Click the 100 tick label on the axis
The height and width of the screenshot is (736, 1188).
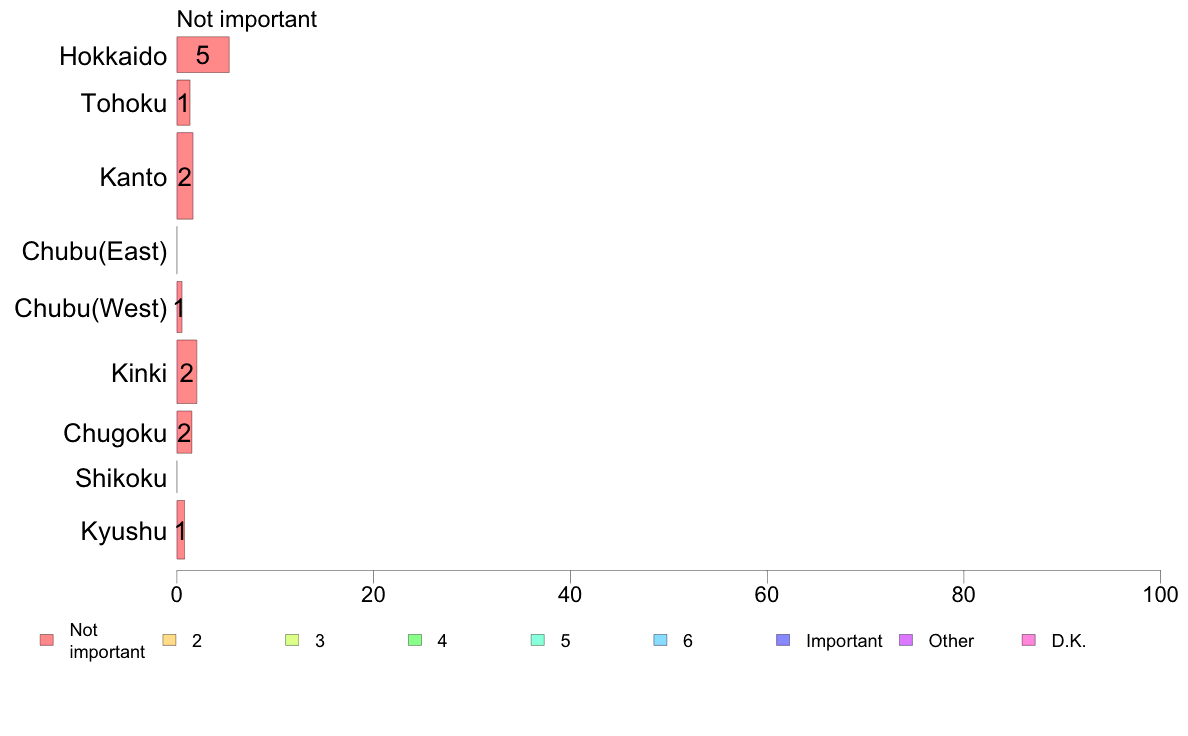pos(1160,594)
